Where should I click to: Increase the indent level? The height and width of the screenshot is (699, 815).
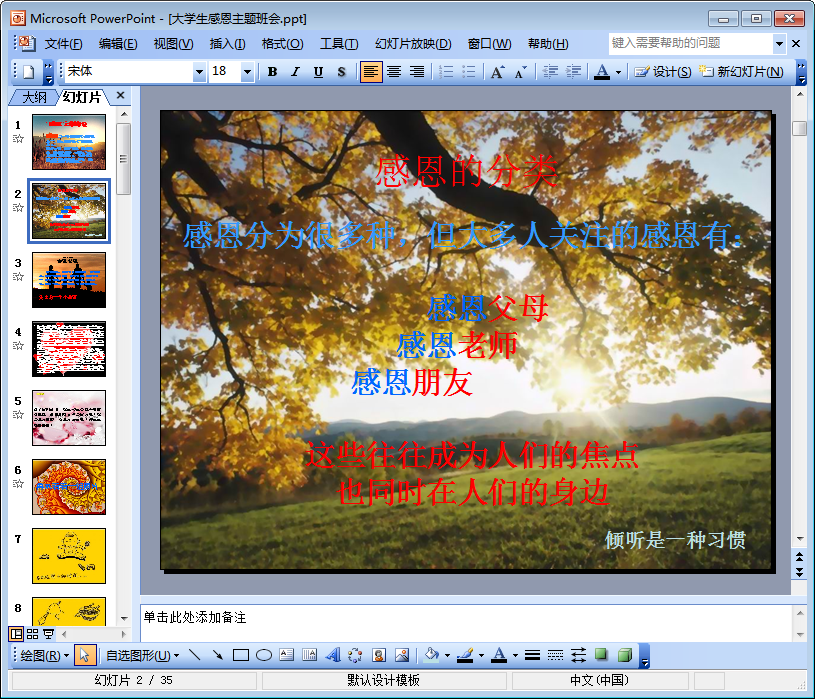(x=573, y=72)
